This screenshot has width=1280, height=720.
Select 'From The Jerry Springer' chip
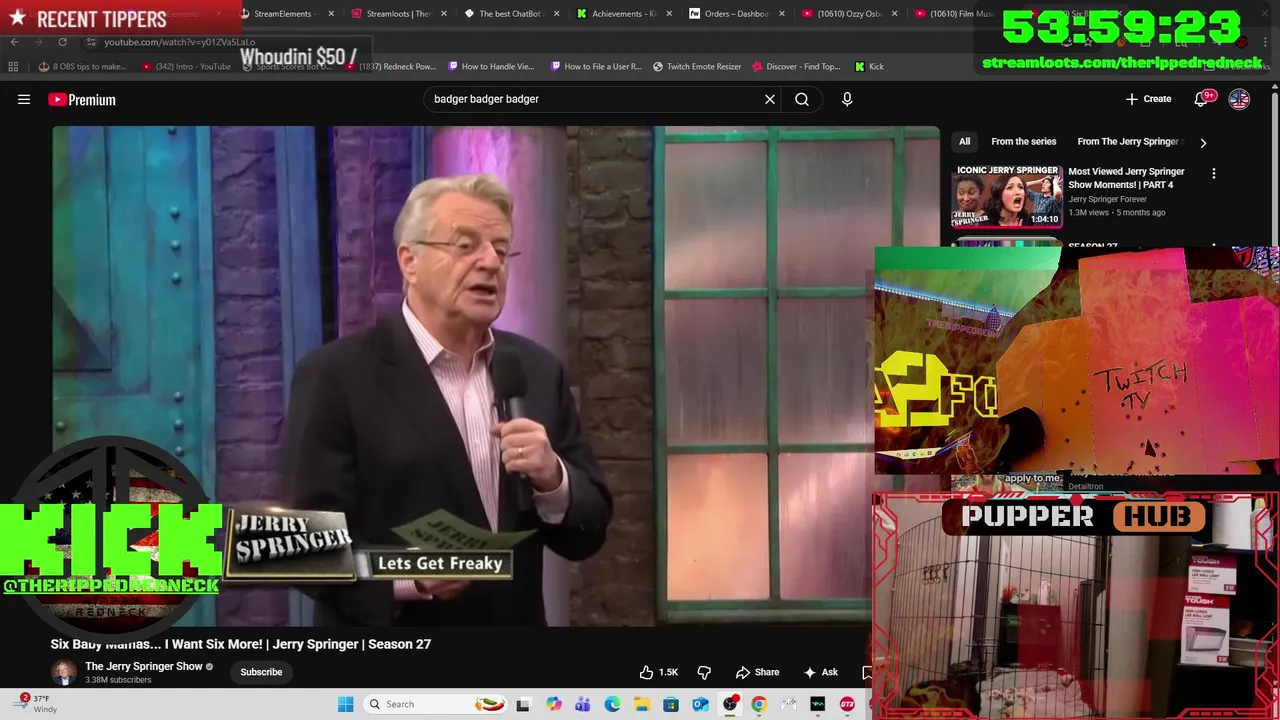click(x=1128, y=142)
